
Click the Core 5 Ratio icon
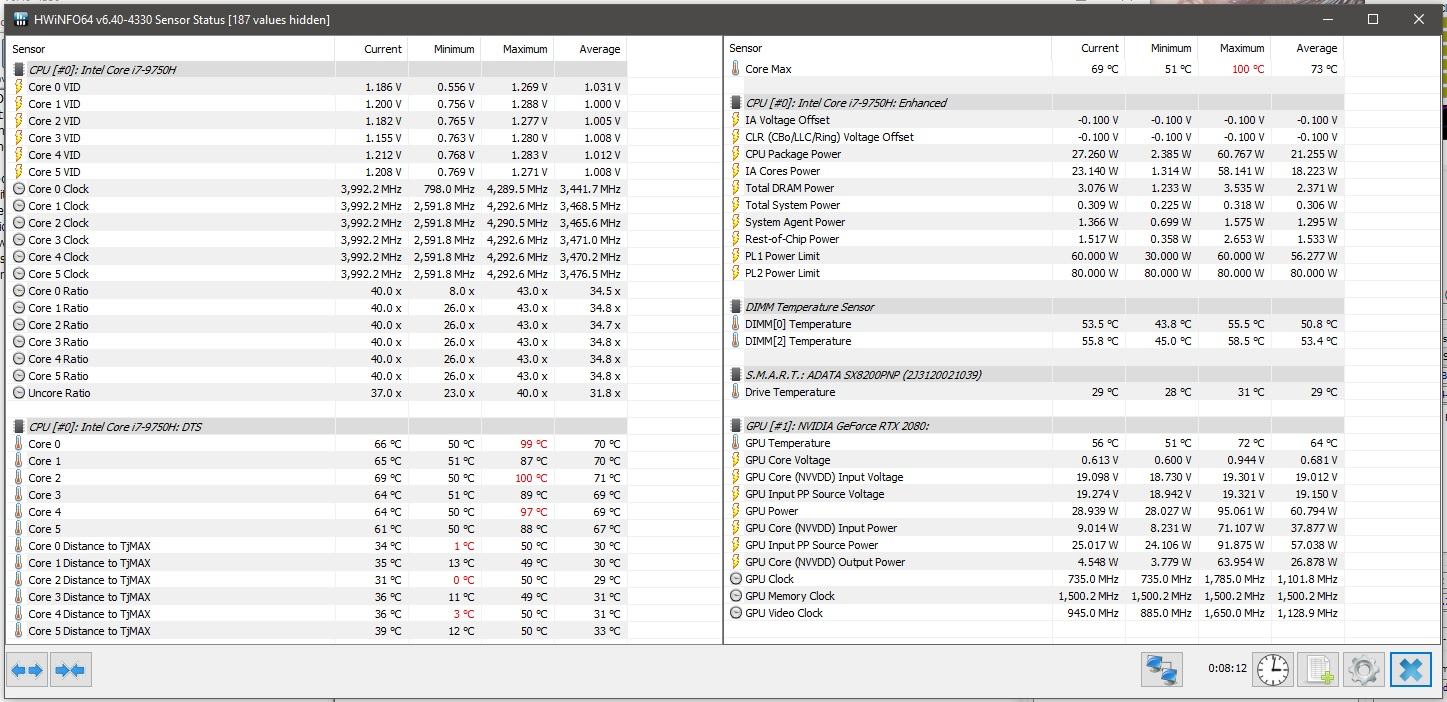point(19,376)
